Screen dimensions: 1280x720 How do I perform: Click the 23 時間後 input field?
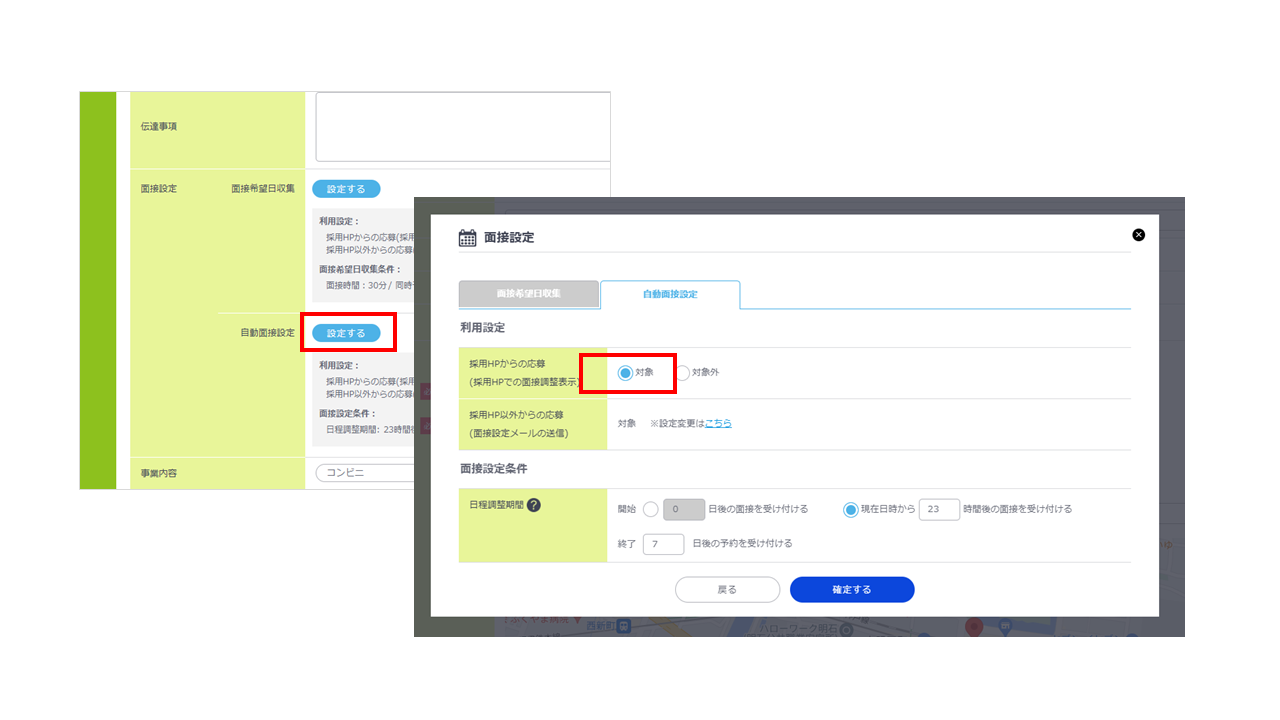tap(939, 509)
